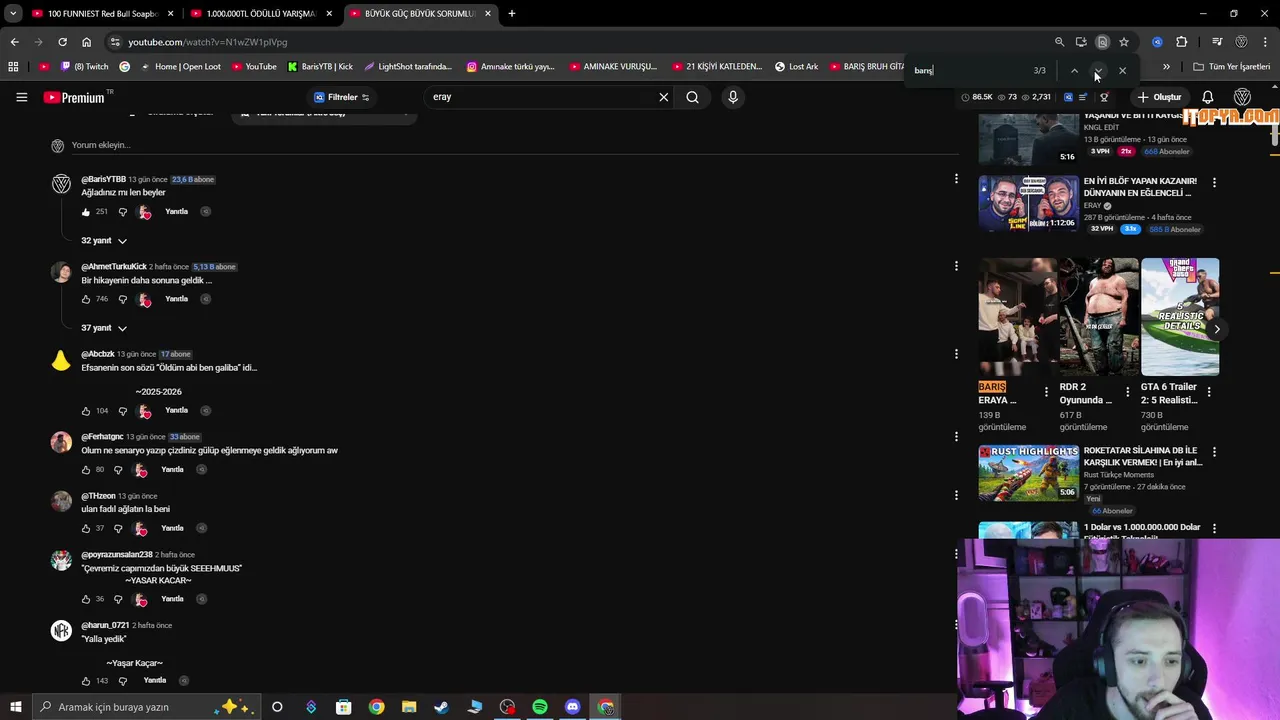Open the YouTube guide hamburger menu

[x=21, y=97]
